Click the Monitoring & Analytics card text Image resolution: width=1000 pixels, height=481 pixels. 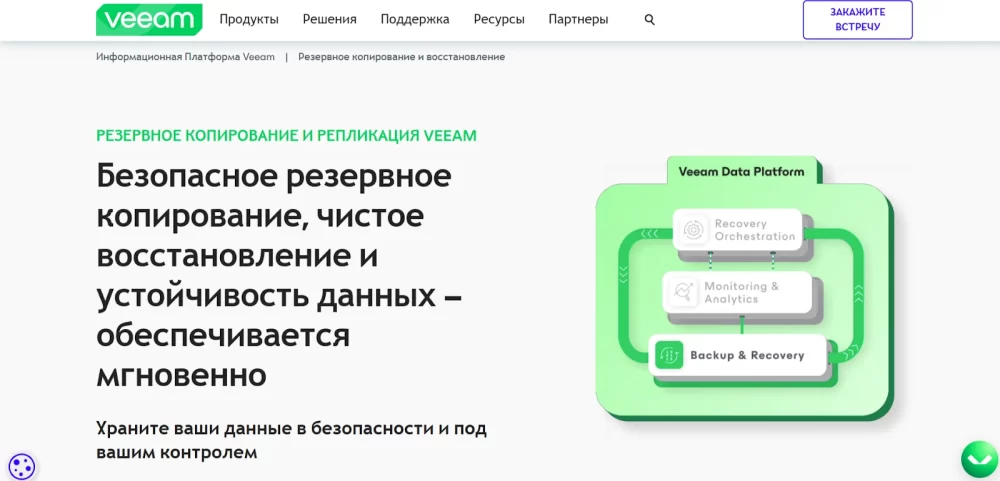(742, 292)
